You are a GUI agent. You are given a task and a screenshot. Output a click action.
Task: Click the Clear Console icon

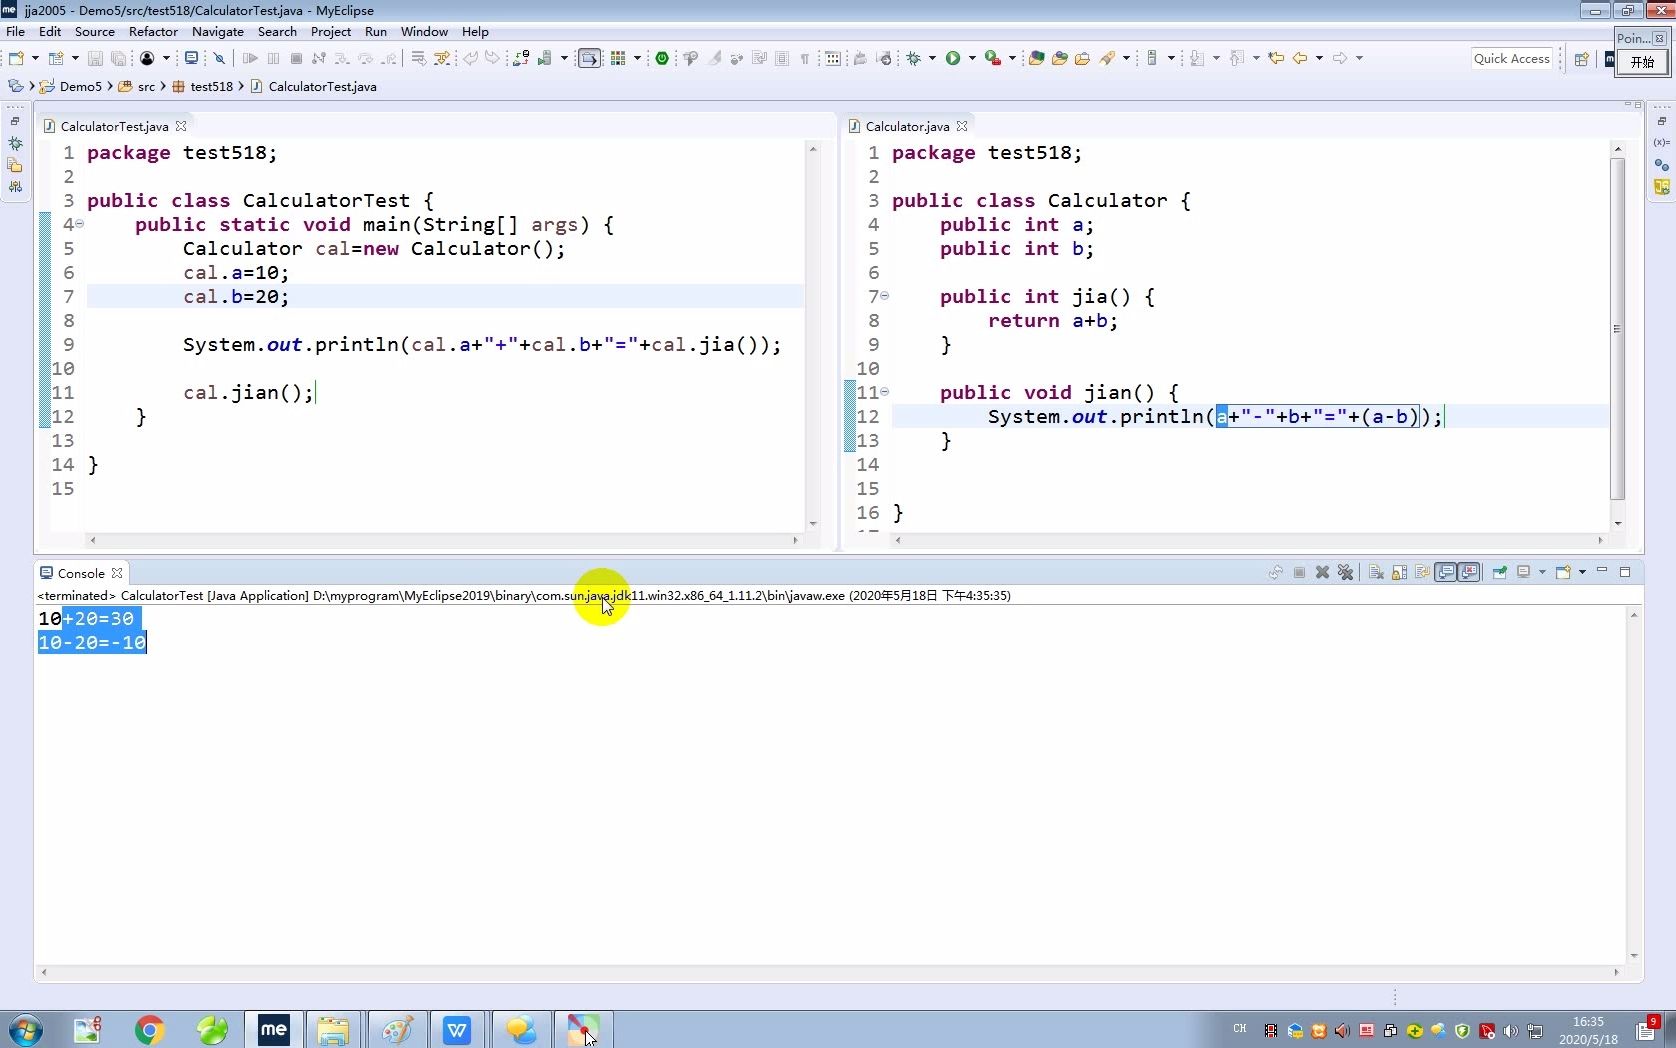point(1376,572)
